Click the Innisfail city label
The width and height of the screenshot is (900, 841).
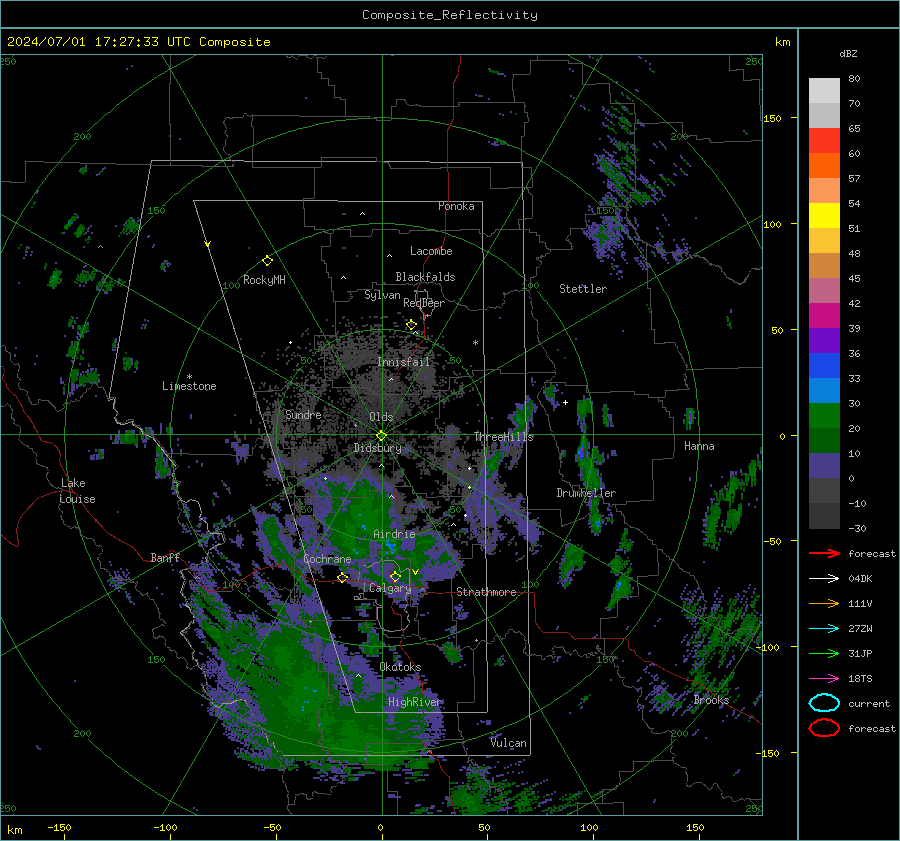[x=403, y=362]
